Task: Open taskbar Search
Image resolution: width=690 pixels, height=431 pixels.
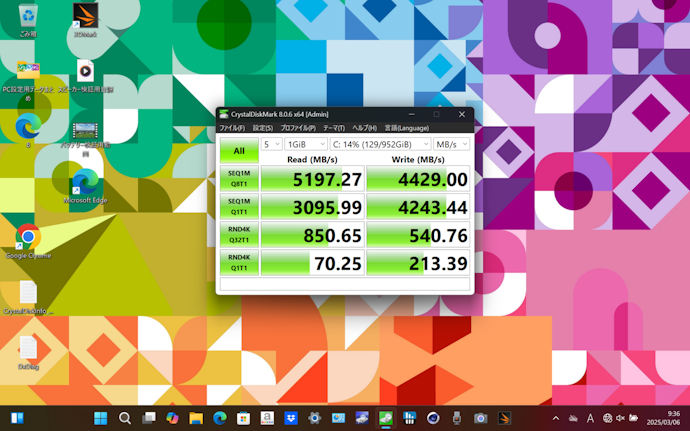Action: [x=125, y=418]
